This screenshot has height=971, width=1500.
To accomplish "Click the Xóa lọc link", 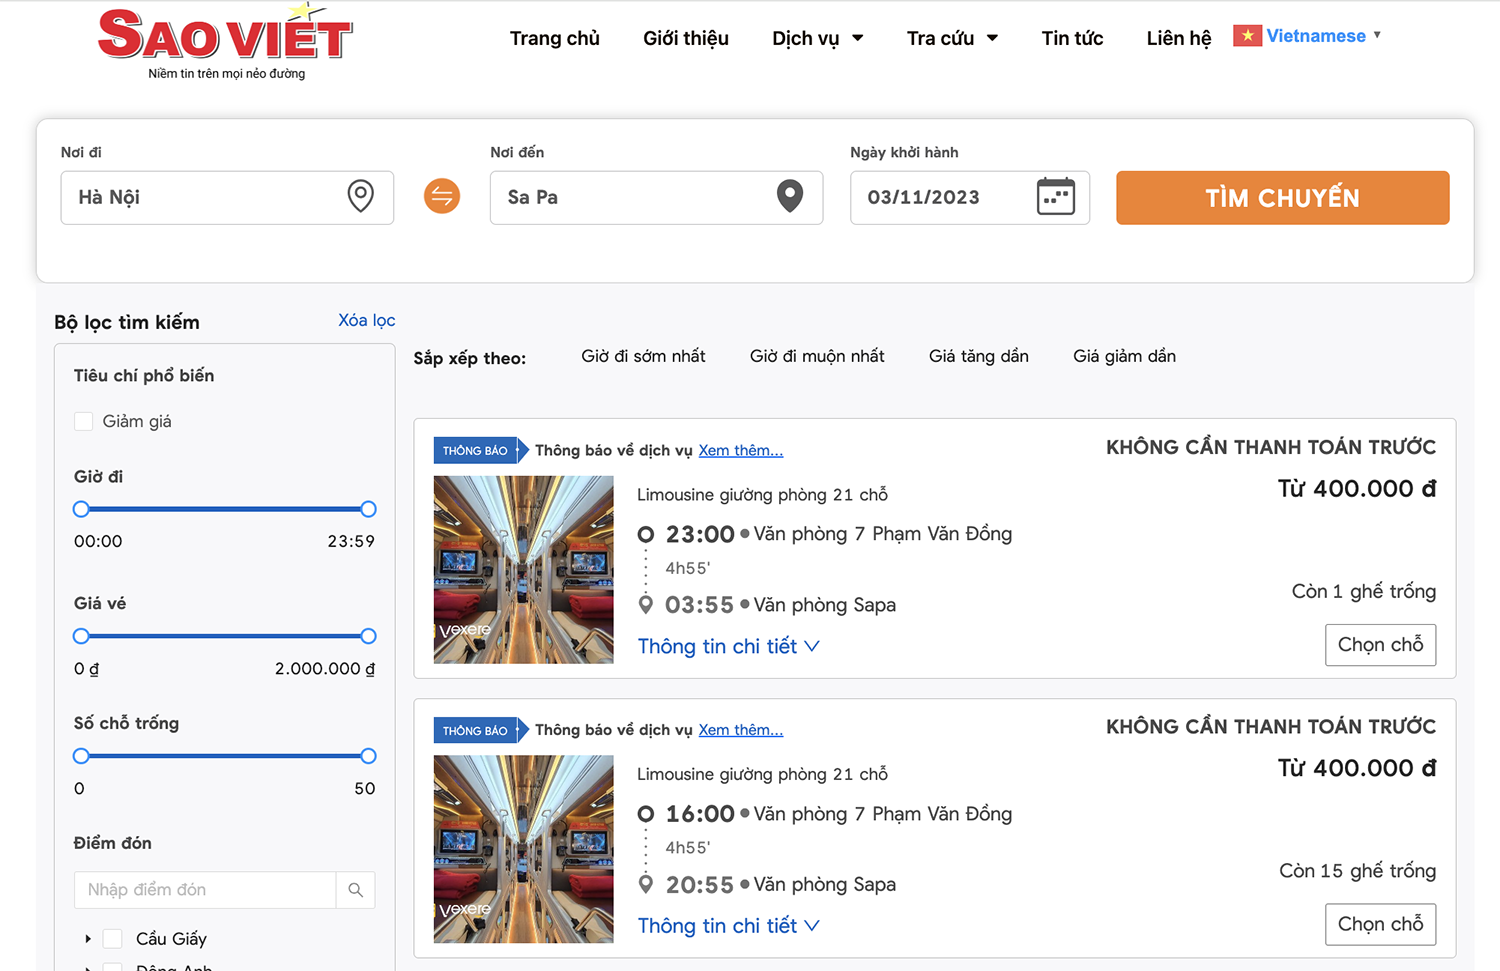I will pyautogui.click(x=366, y=320).
